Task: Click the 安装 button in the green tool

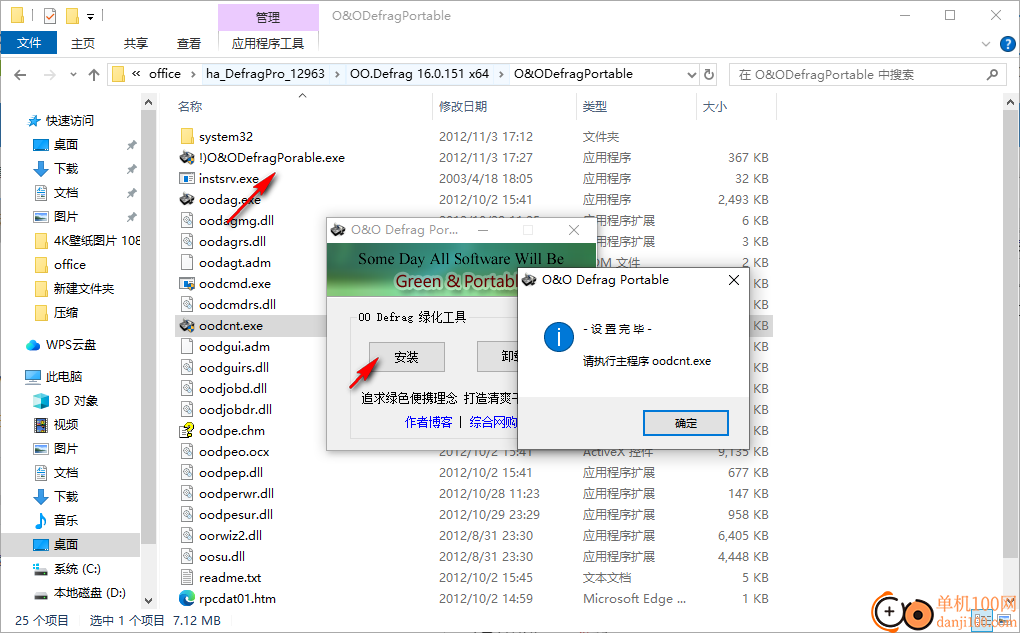Action: (x=407, y=357)
